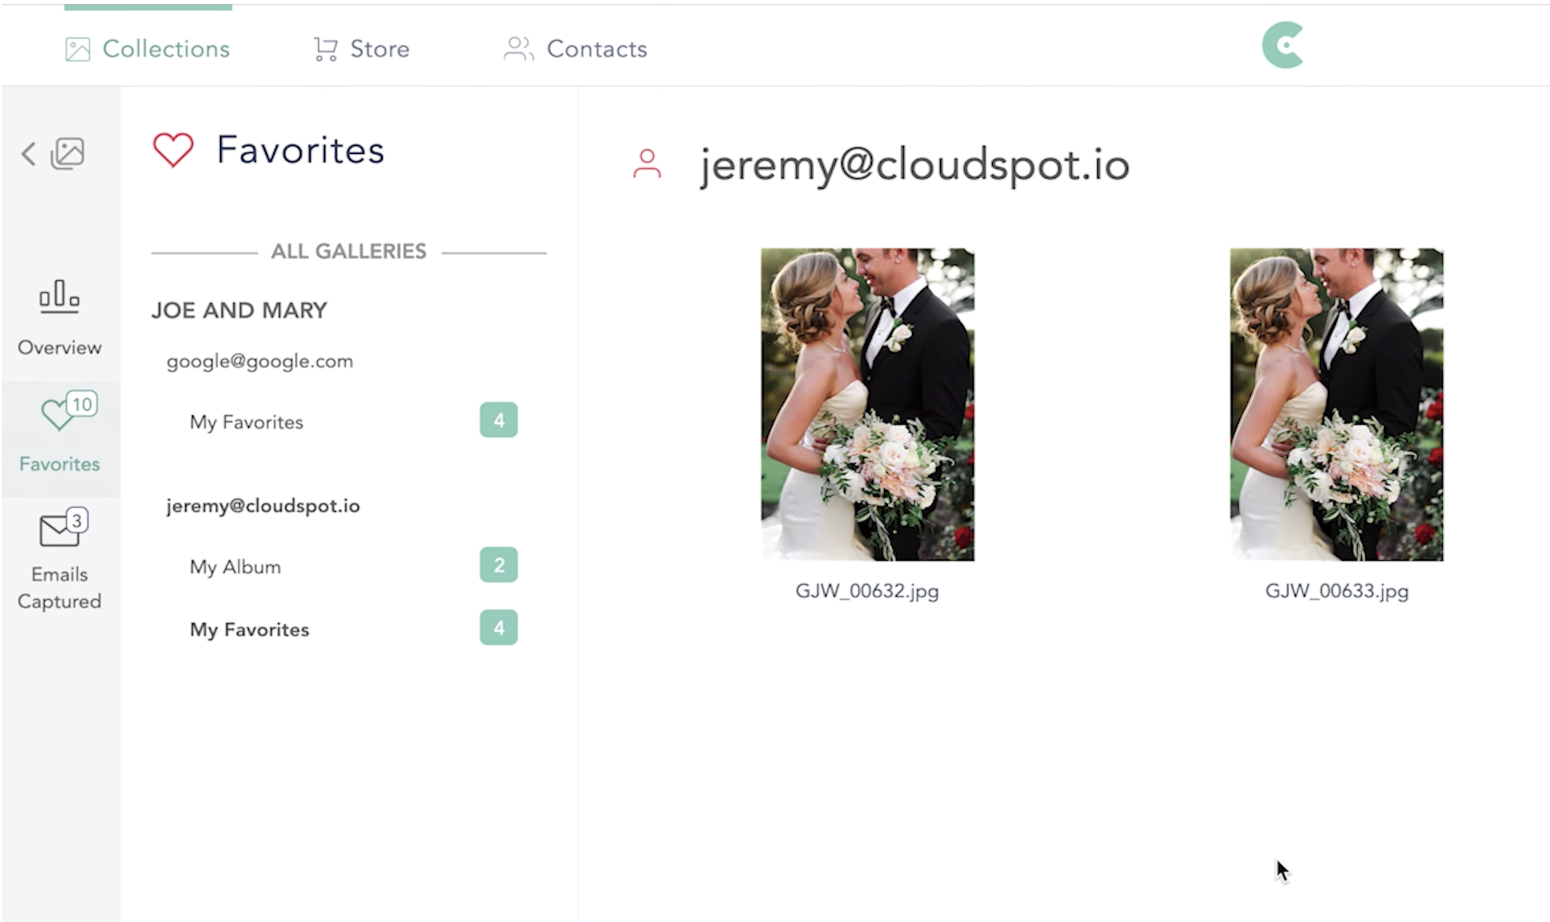Click the 4 badge under google@google.com
This screenshot has width=1550, height=922.
point(499,420)
